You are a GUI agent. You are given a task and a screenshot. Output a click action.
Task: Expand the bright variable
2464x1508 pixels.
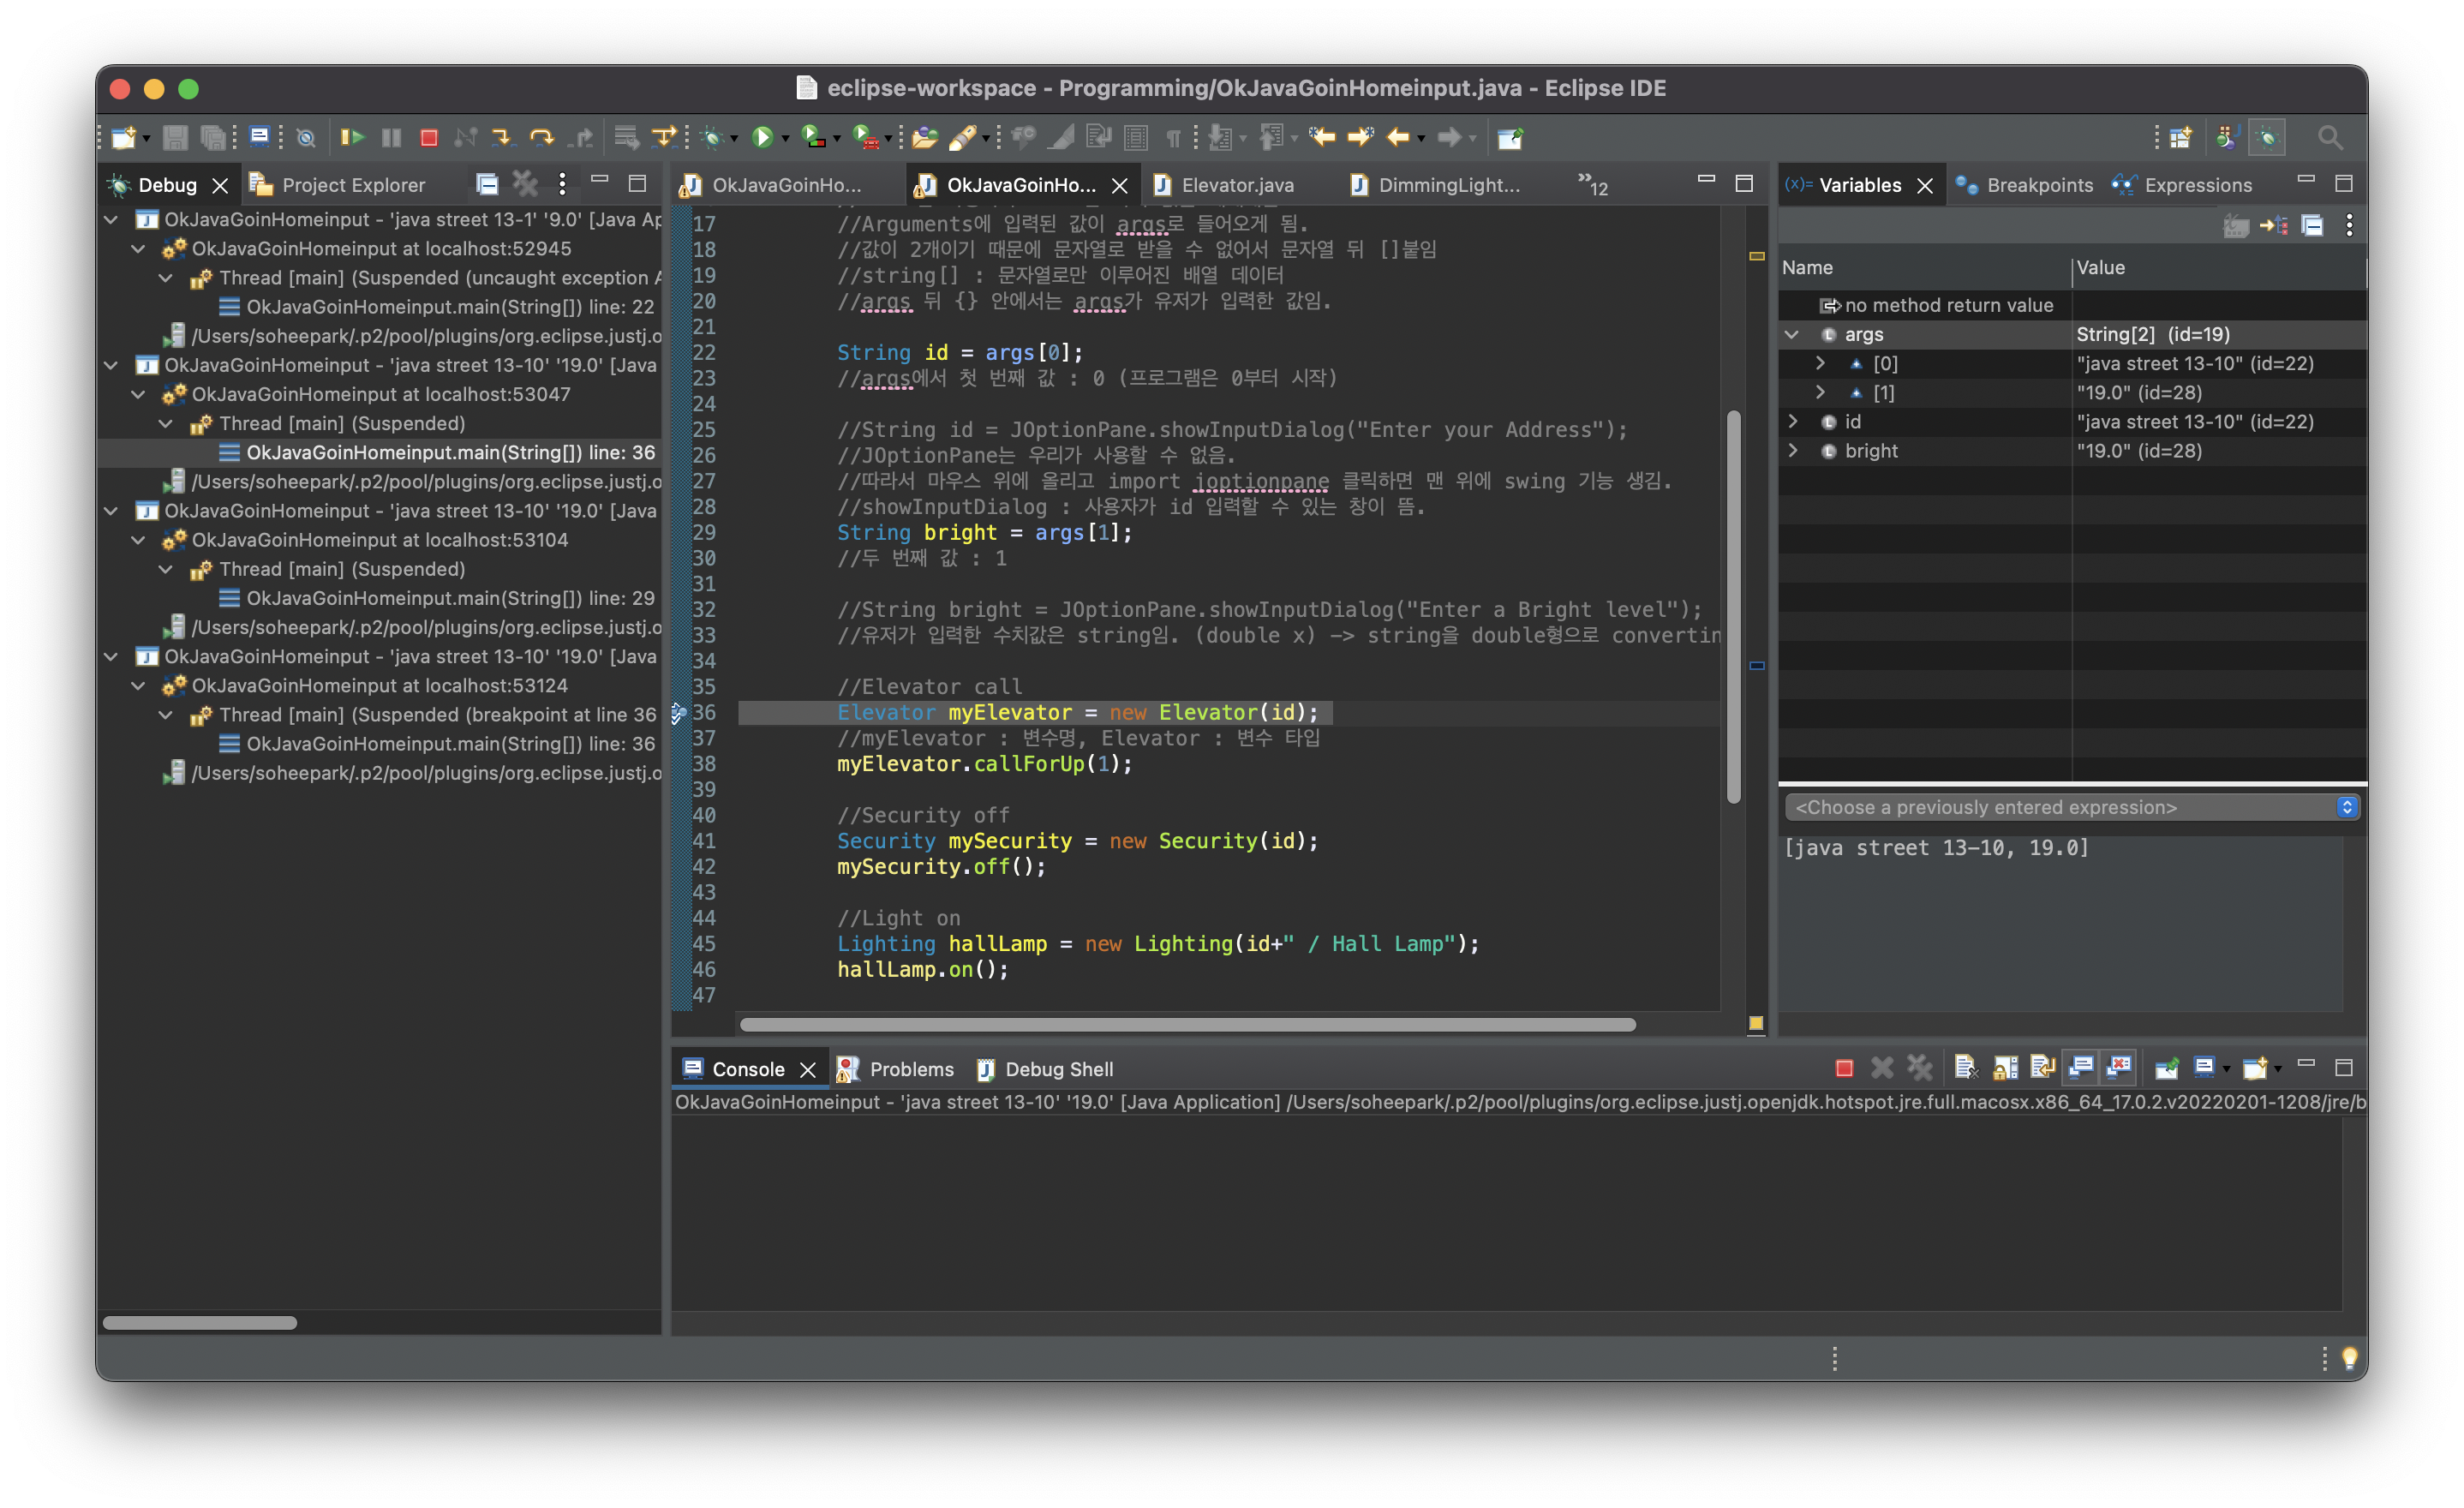[x=1792, y=451]
